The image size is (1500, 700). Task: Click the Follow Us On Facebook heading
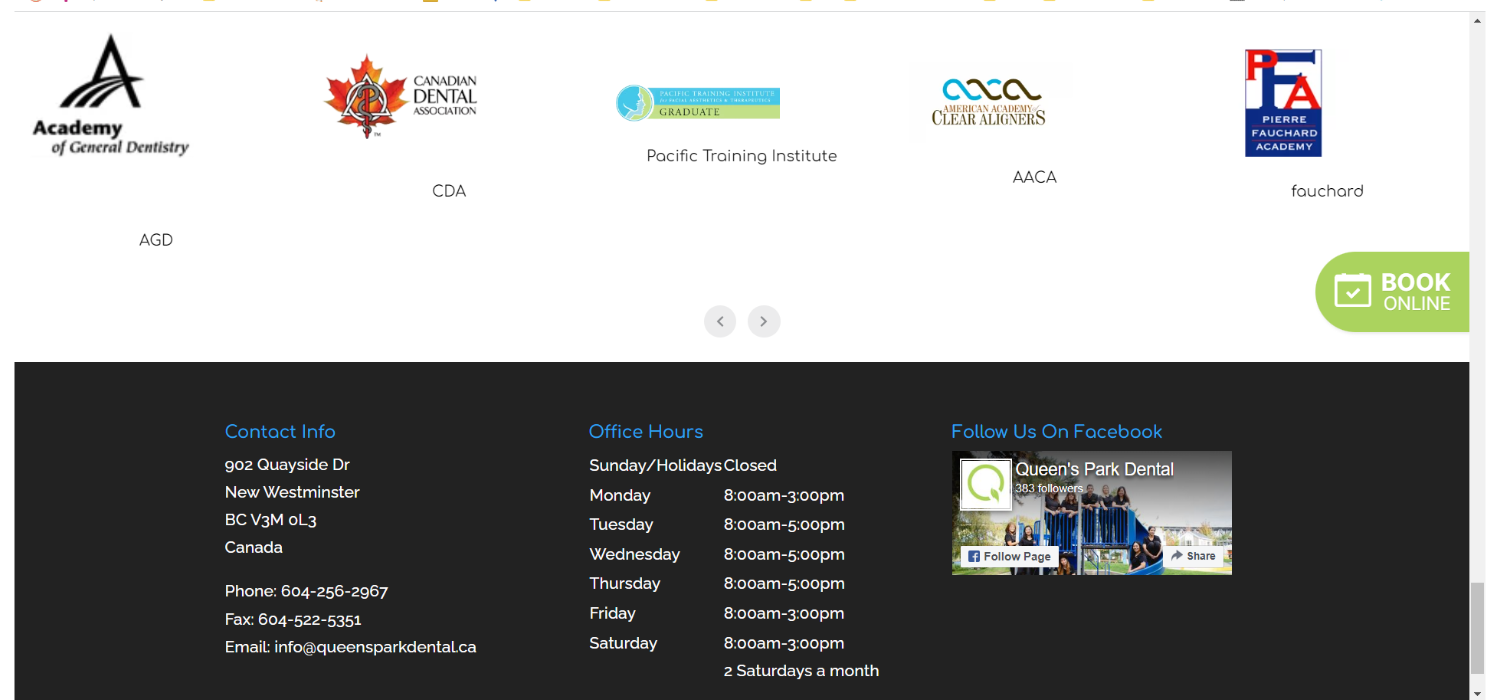(1057, 432)
